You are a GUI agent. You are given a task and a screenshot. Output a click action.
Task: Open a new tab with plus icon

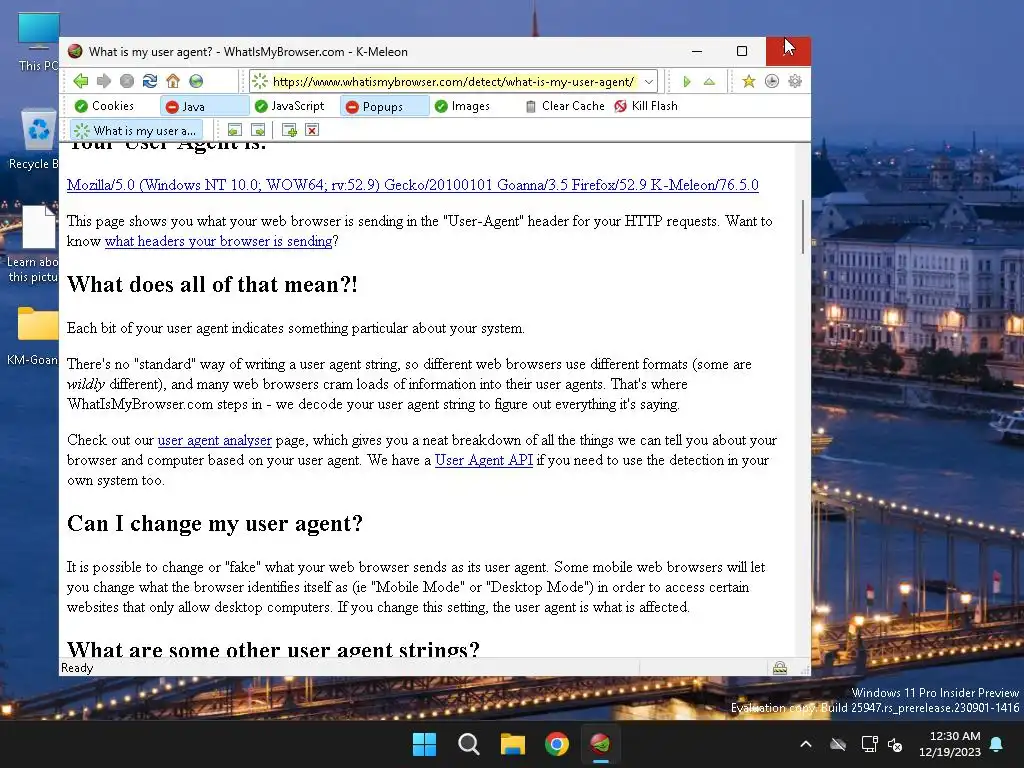click(289, 130)
